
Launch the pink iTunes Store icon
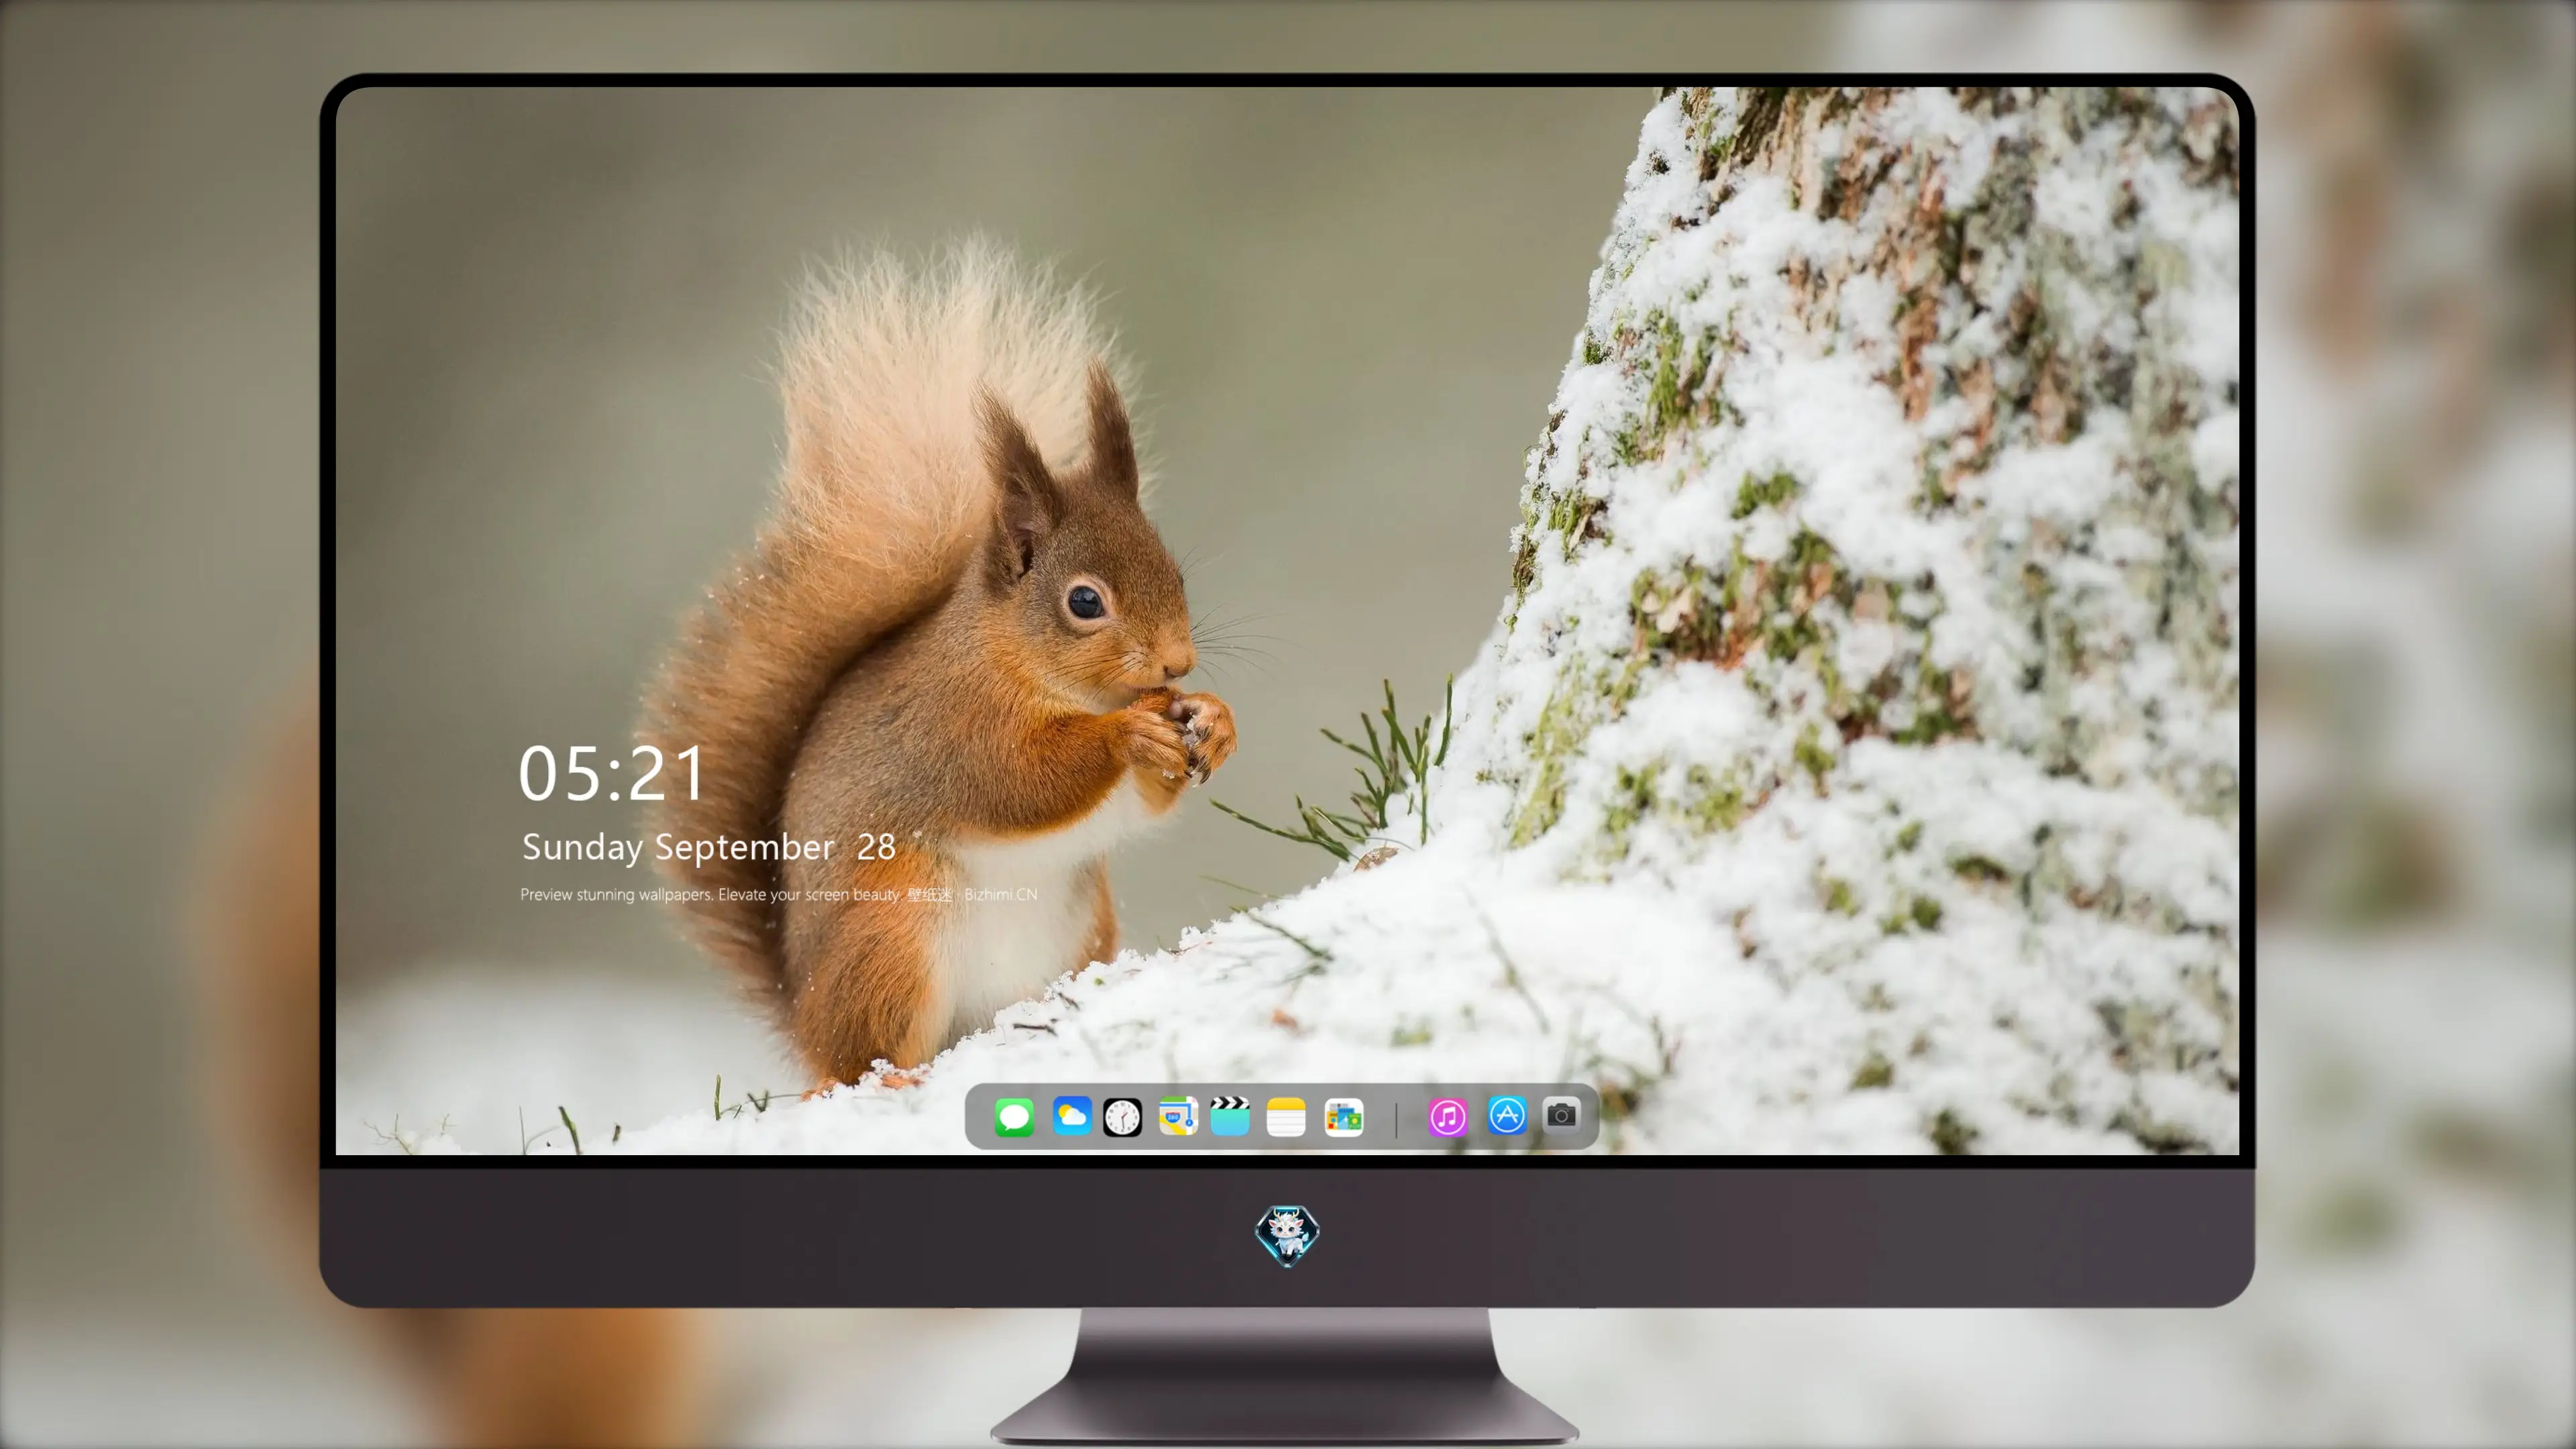point(1448,1117)
